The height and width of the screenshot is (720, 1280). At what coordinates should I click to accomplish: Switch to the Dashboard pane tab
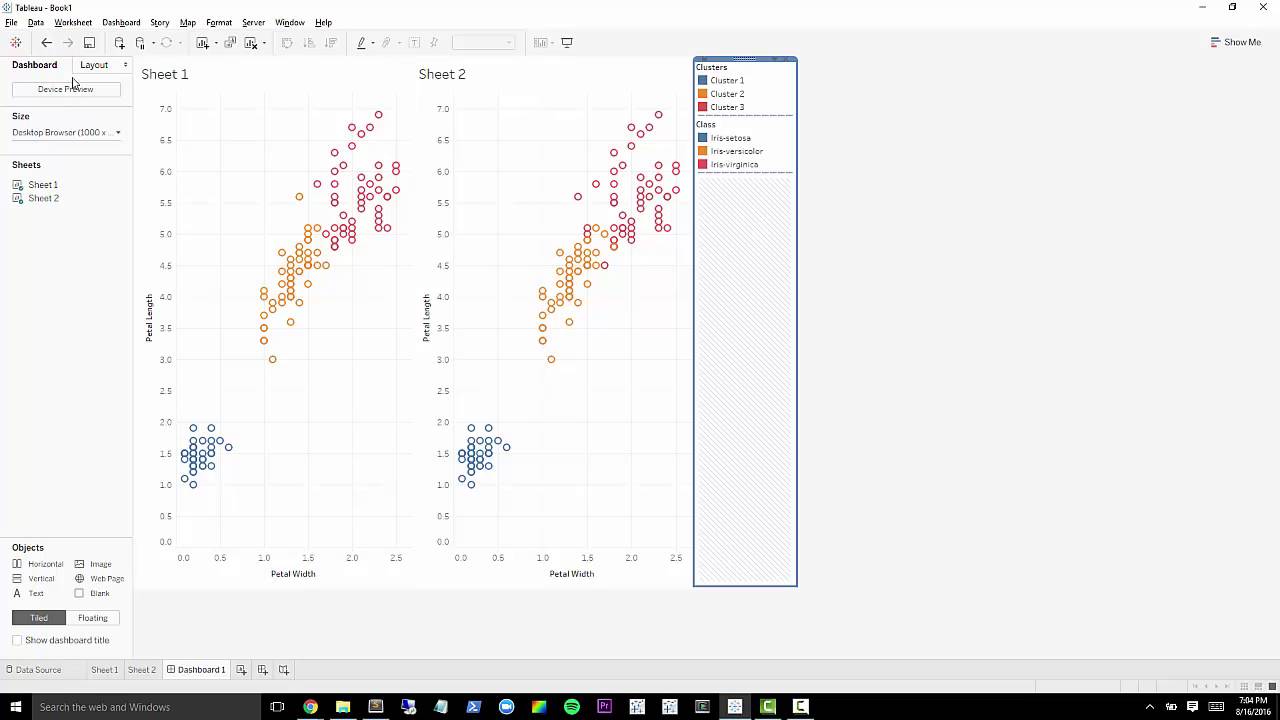[35, 65]
